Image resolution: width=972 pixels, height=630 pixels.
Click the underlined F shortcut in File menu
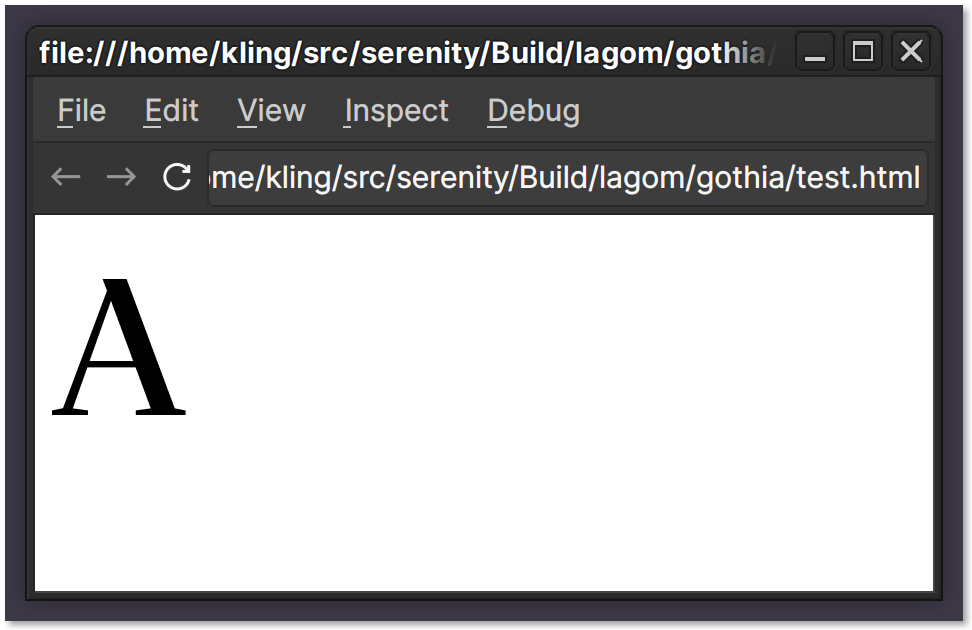(63, 111)
